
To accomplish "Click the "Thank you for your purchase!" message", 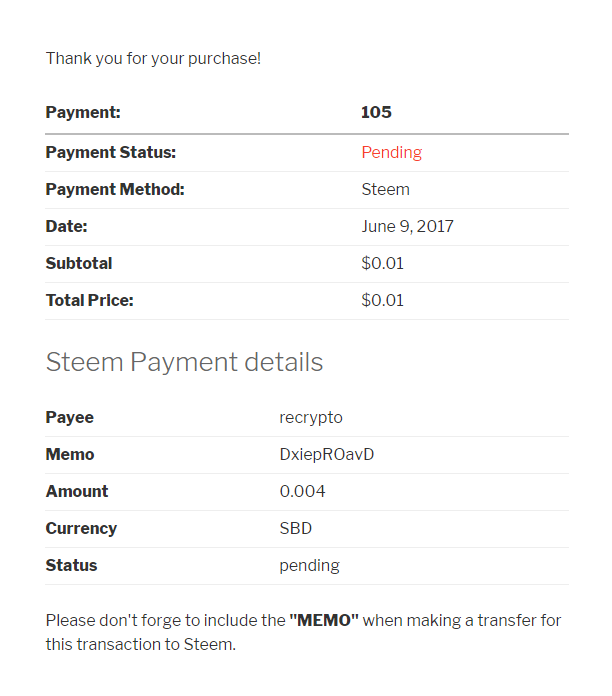I will [153, 58].
